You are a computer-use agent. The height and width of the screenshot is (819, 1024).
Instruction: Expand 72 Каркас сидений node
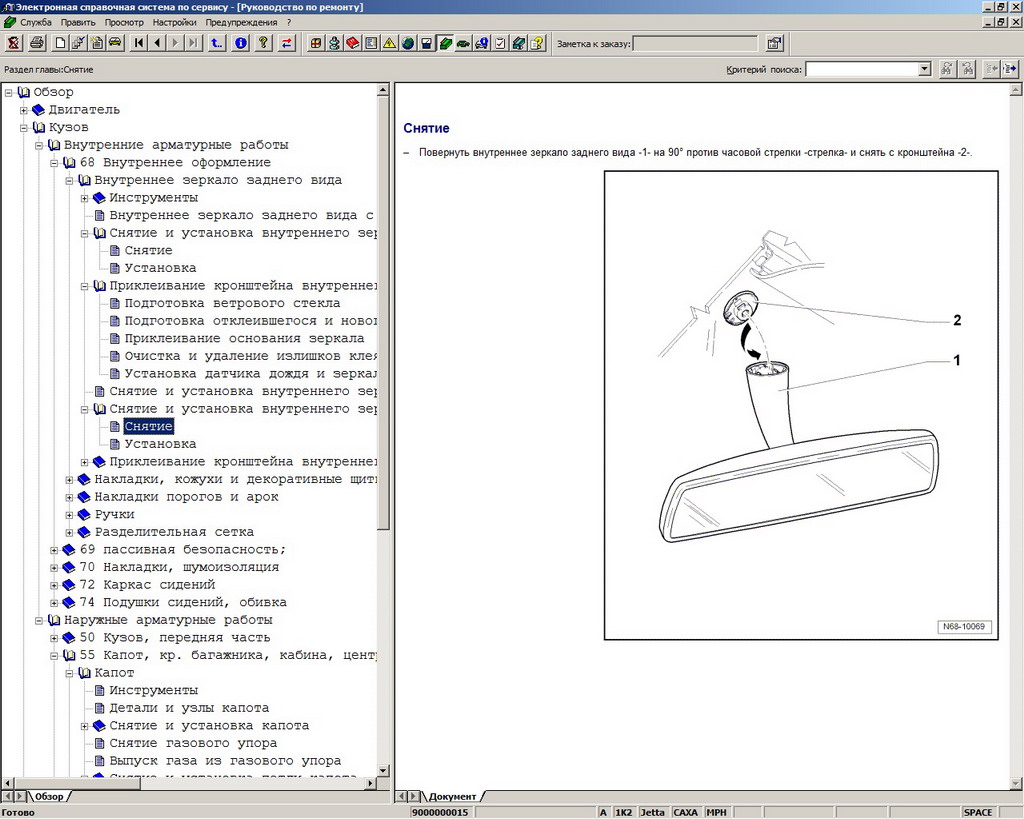(54, 585)
